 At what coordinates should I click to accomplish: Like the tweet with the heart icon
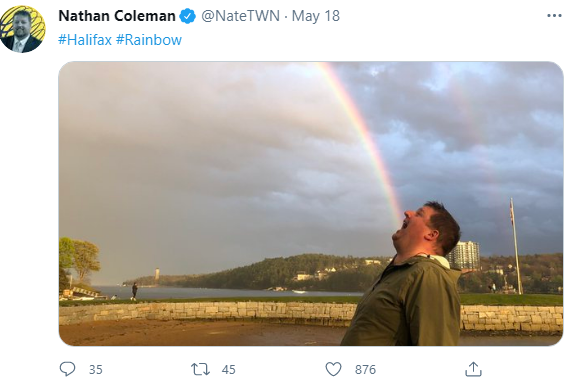click(333, 369)
